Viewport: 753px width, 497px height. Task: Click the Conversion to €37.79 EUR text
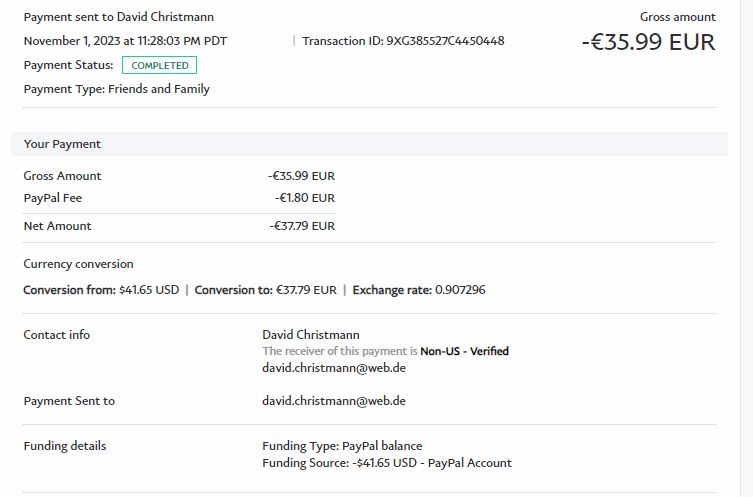[265, 290]
